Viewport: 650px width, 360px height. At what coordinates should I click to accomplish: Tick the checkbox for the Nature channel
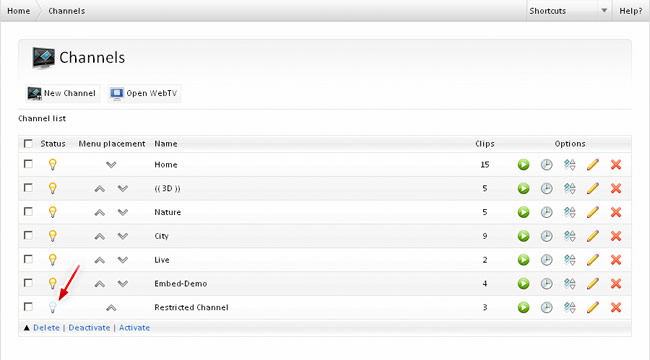click(28, 212)
